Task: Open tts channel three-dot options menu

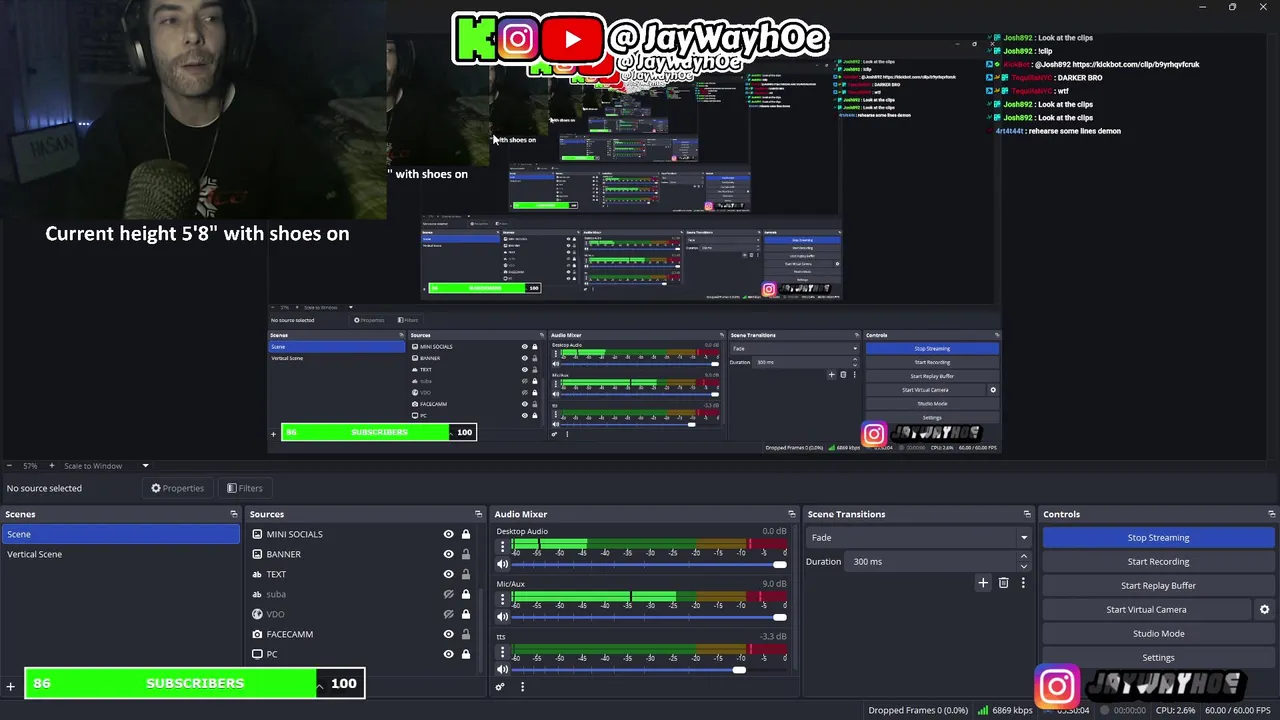Action: click(502, 652)
